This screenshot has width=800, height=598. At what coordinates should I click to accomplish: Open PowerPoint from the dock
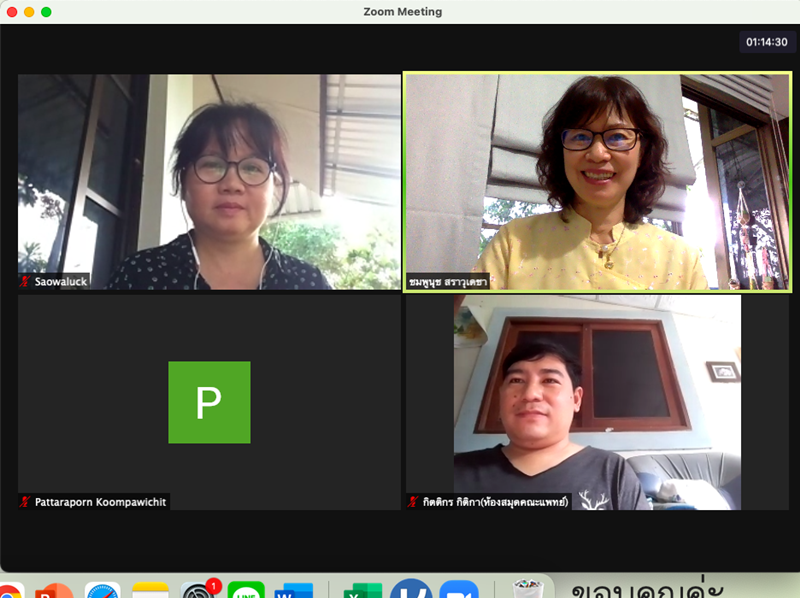click(x=54, y=590)
